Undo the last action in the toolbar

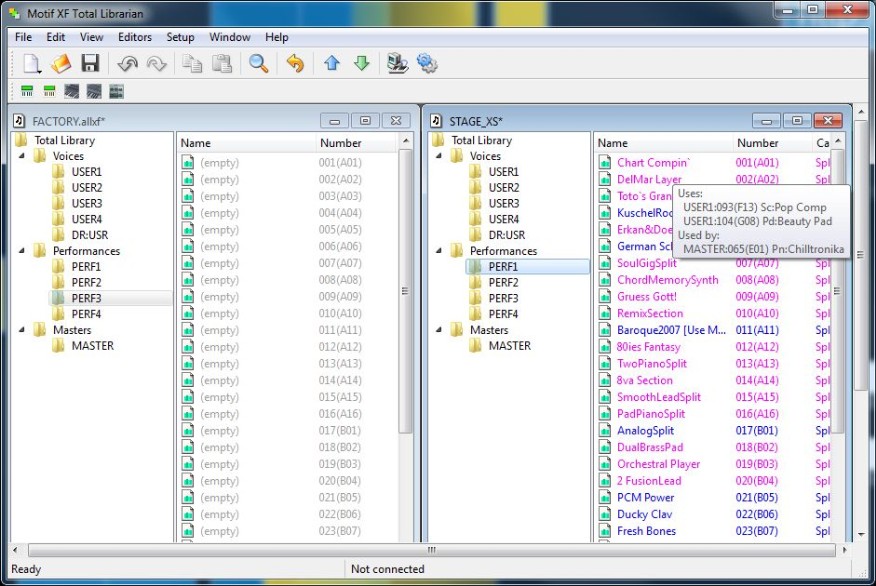[128, 64]
